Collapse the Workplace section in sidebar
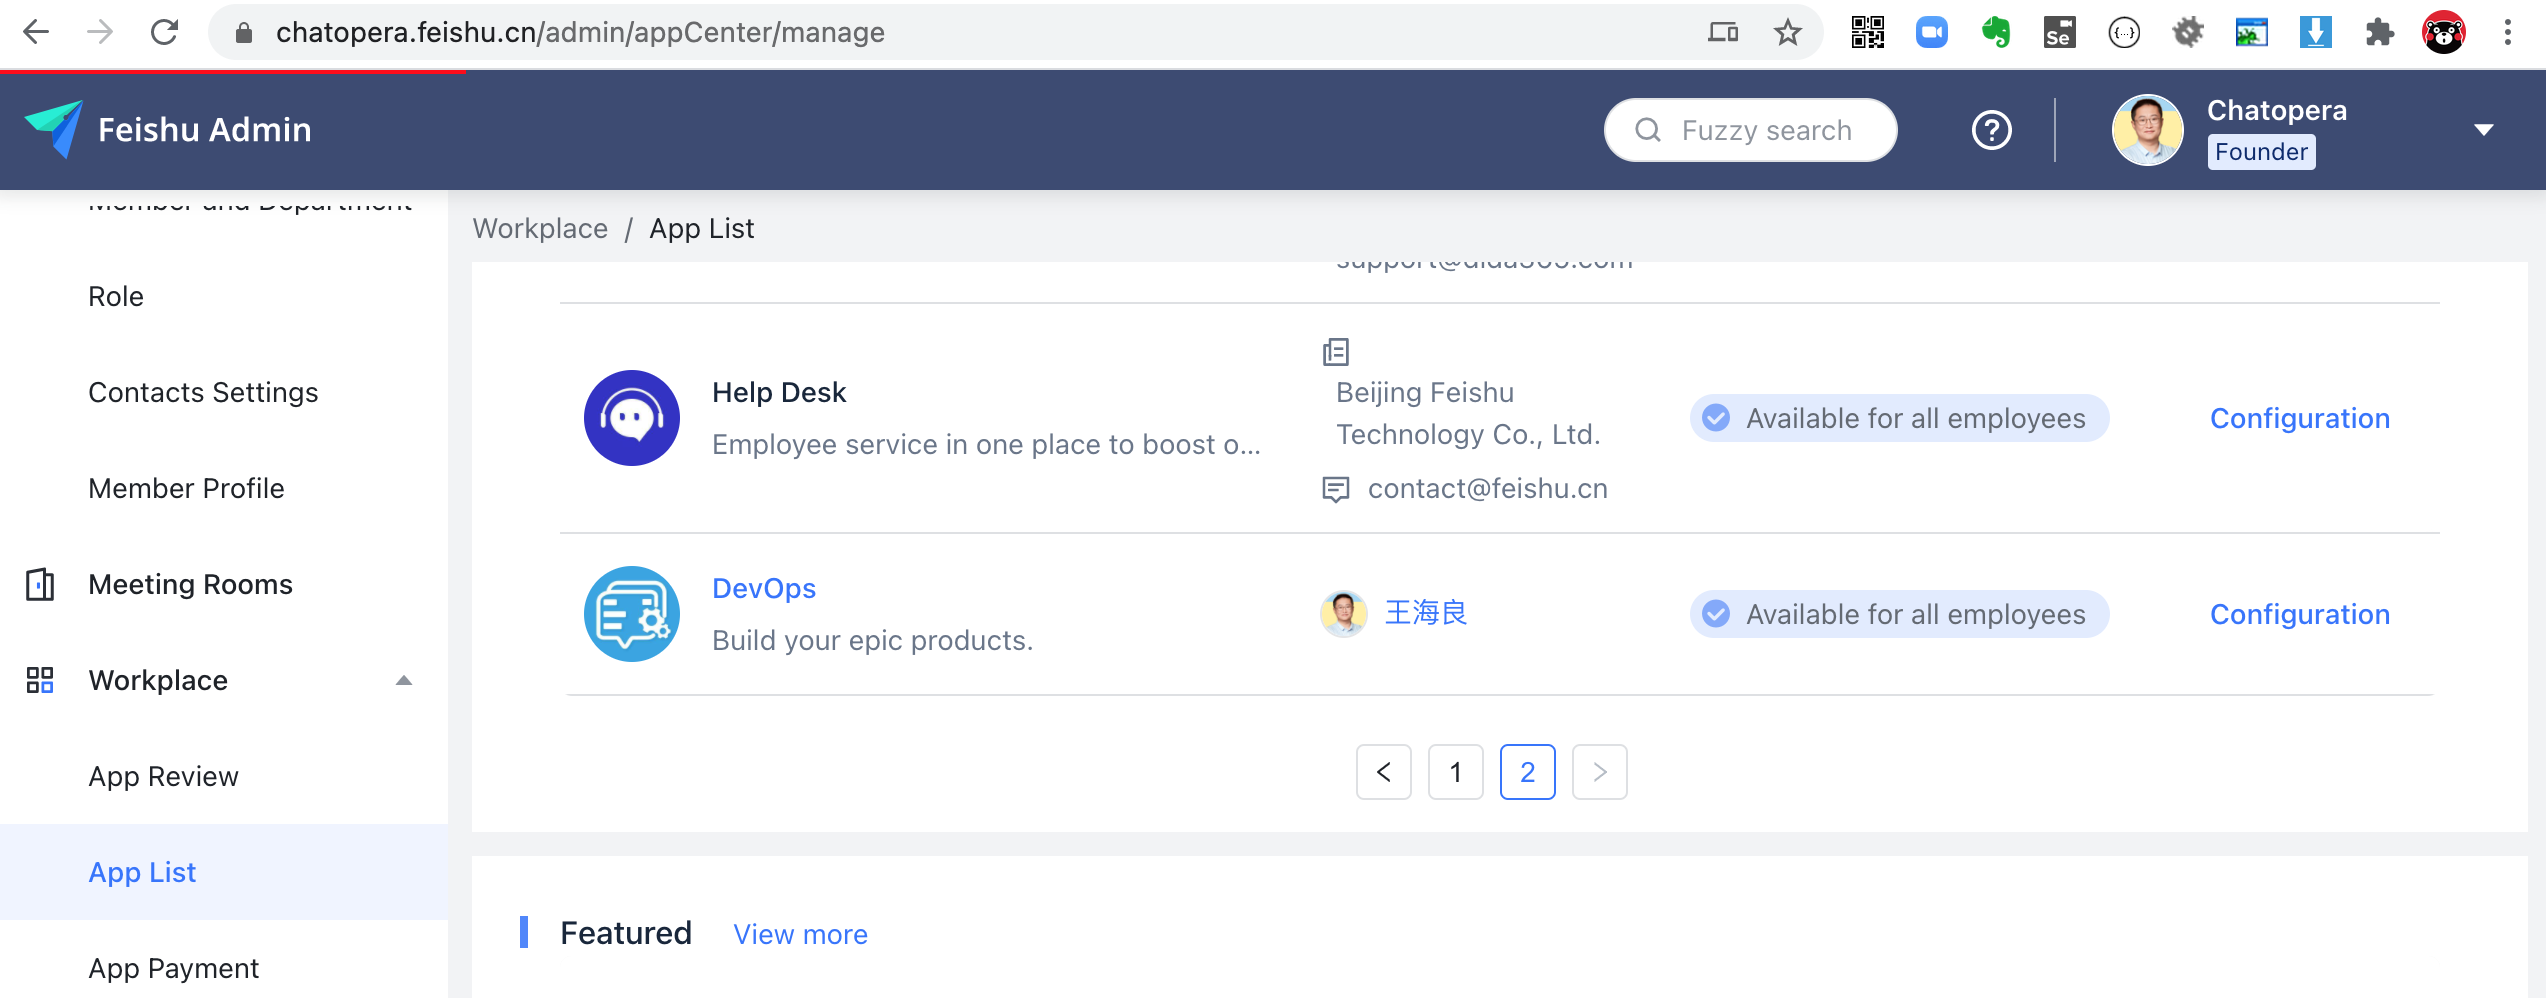This screenshot has width=2546, height=998. point(404,680)
